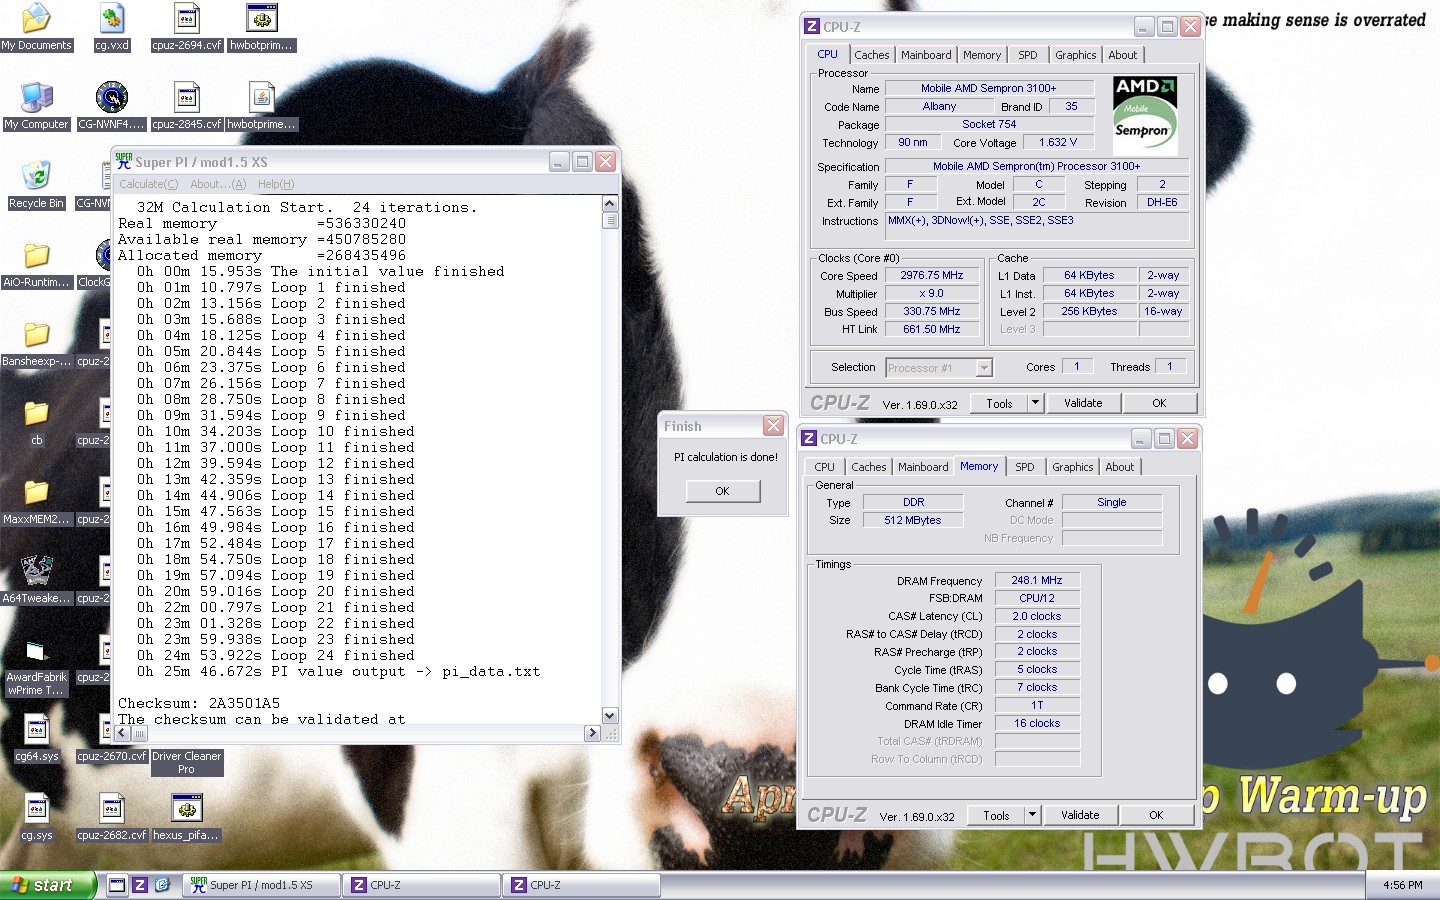The height and width of the screenshot is (900, 1440).
Task: Open cg.vxd file icon on desktop
Action: point(111,27)
